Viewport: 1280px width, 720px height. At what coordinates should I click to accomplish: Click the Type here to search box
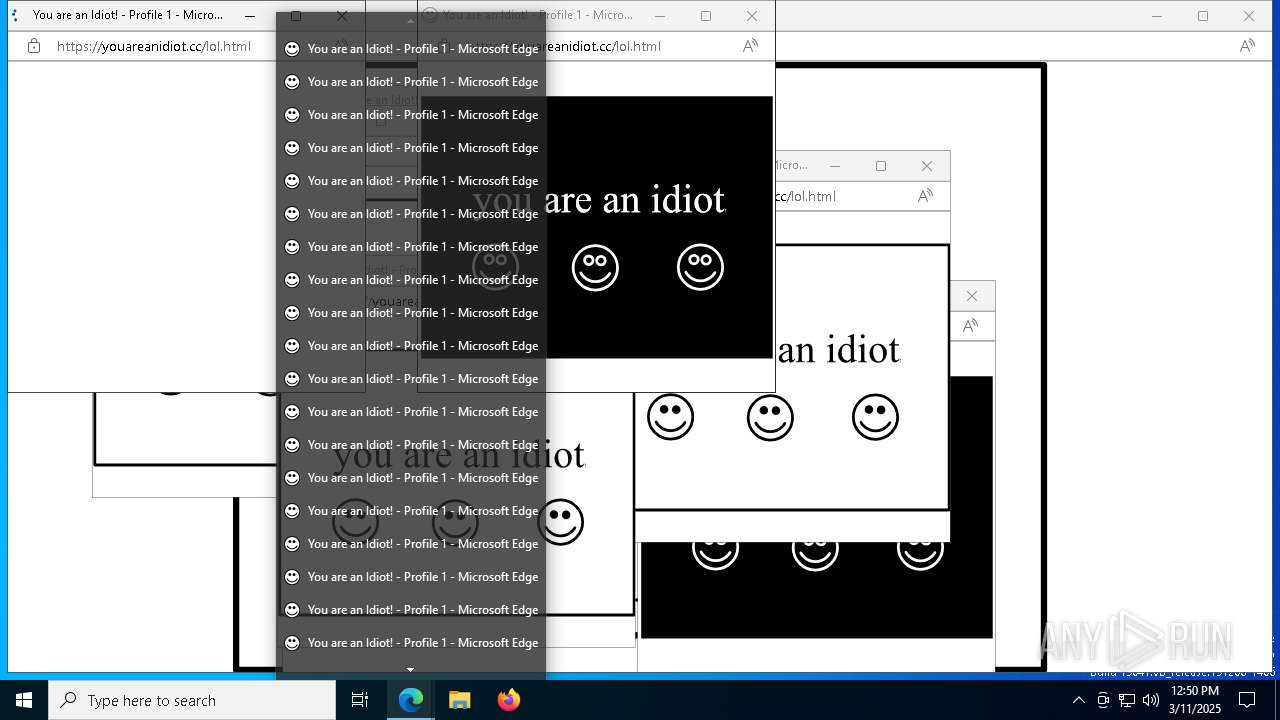point(192,700)
